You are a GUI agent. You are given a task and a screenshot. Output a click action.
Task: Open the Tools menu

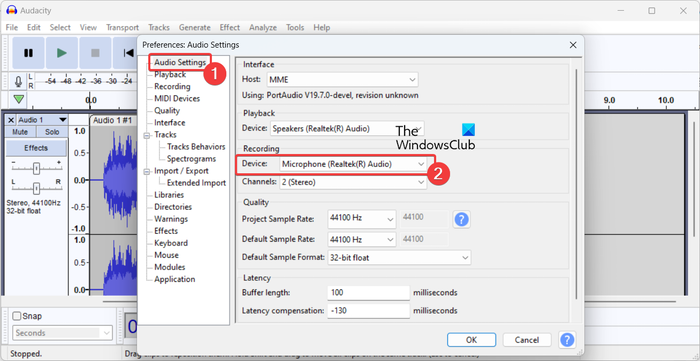[295, 27]
